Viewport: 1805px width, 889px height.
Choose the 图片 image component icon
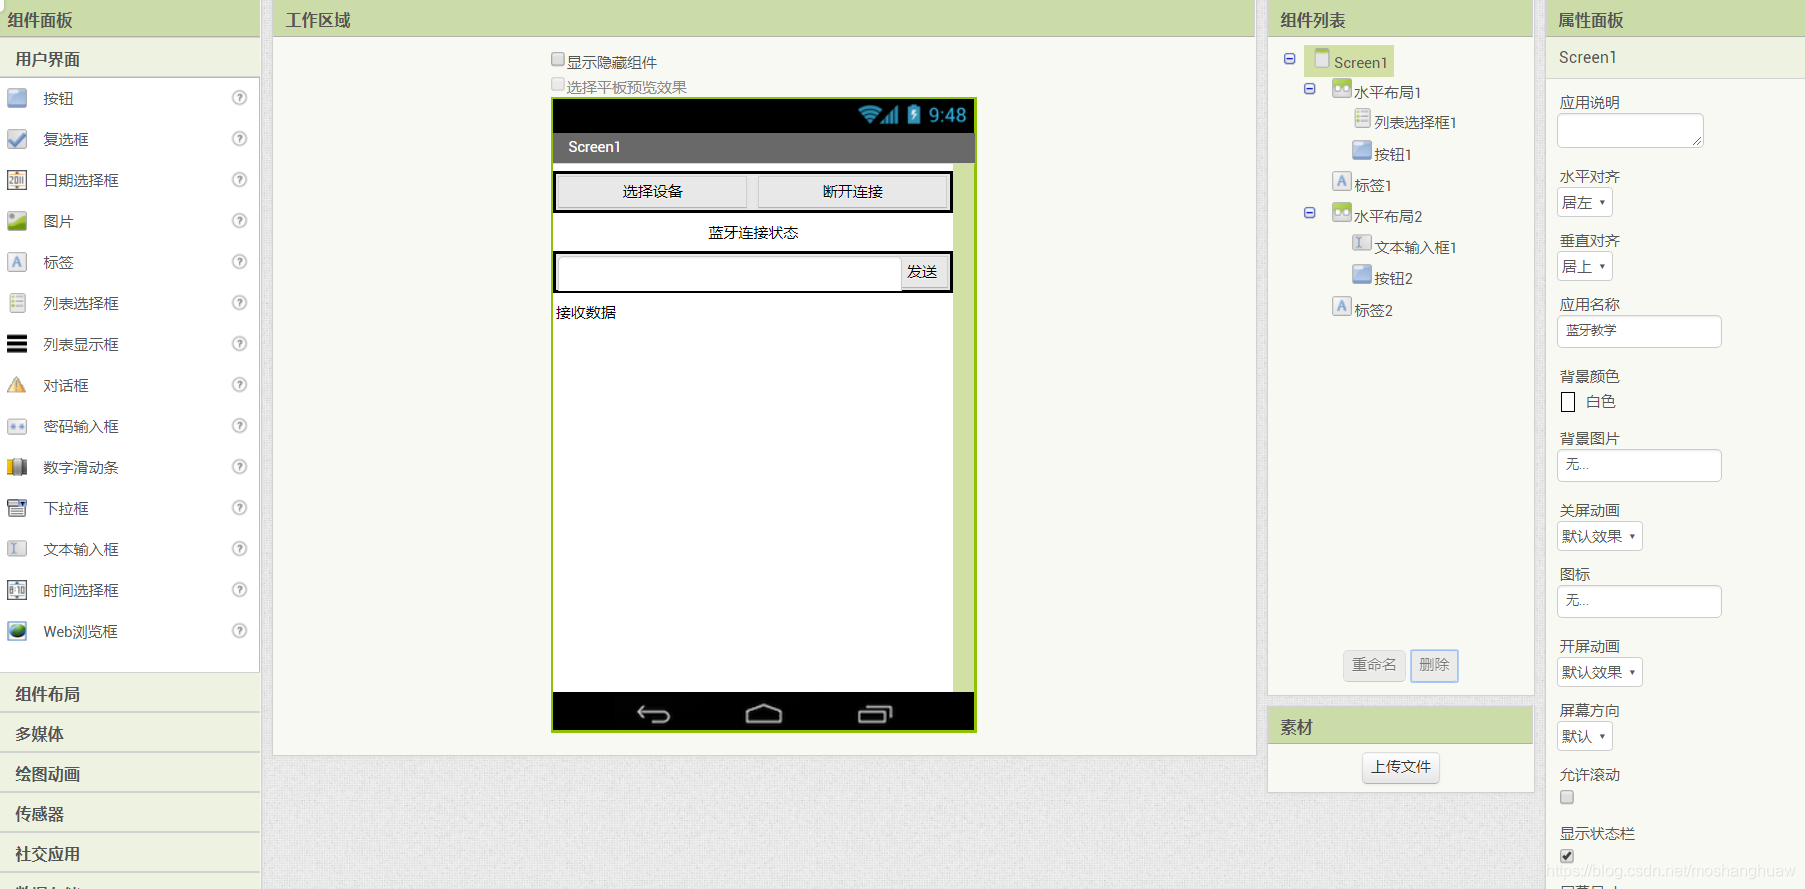[17, 221]
